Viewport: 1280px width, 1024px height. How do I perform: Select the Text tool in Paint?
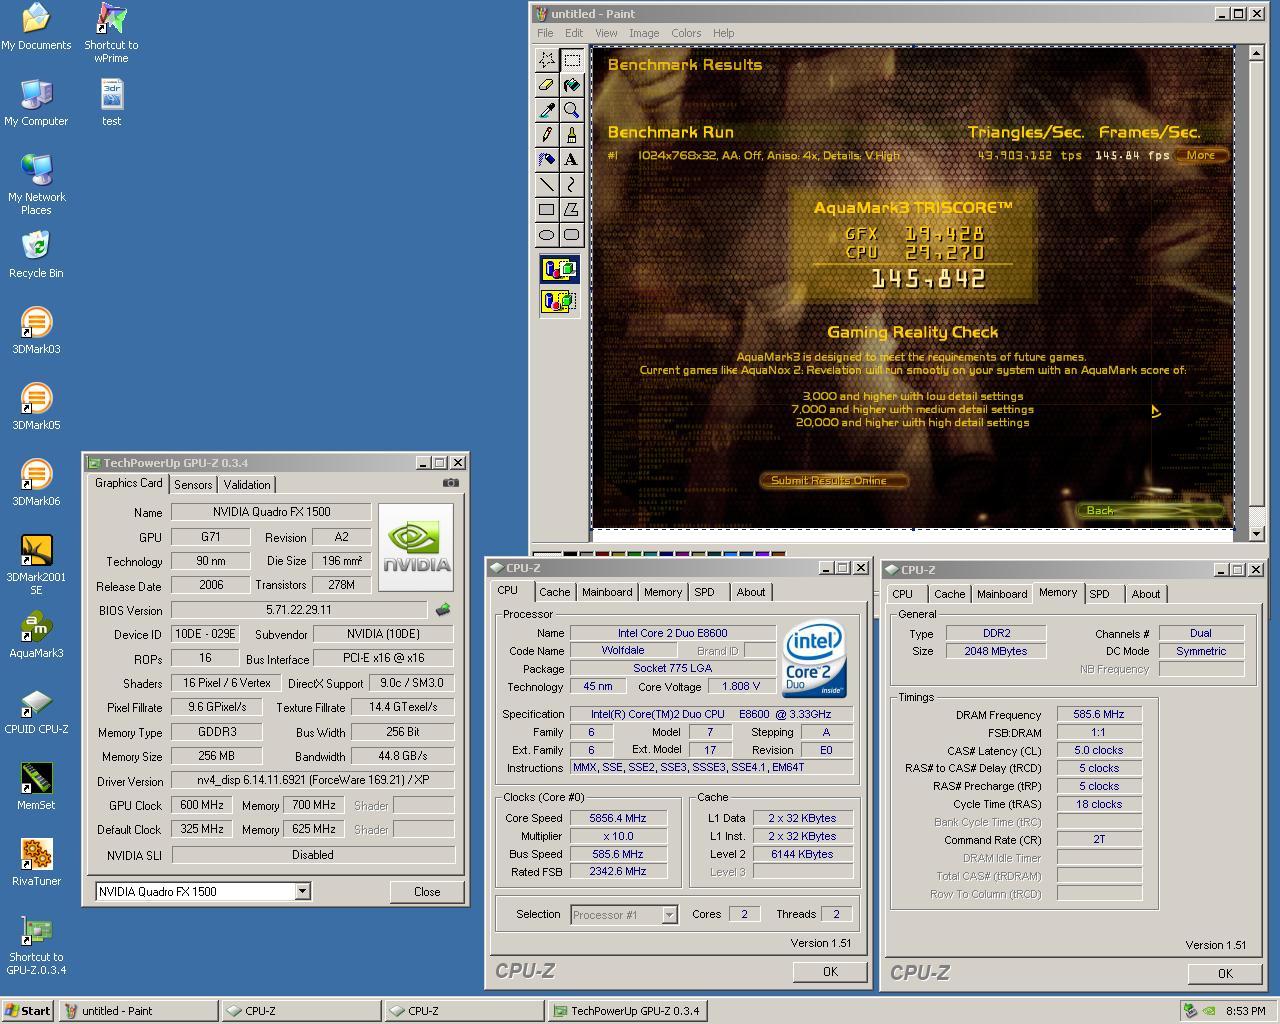click(571, 160)
